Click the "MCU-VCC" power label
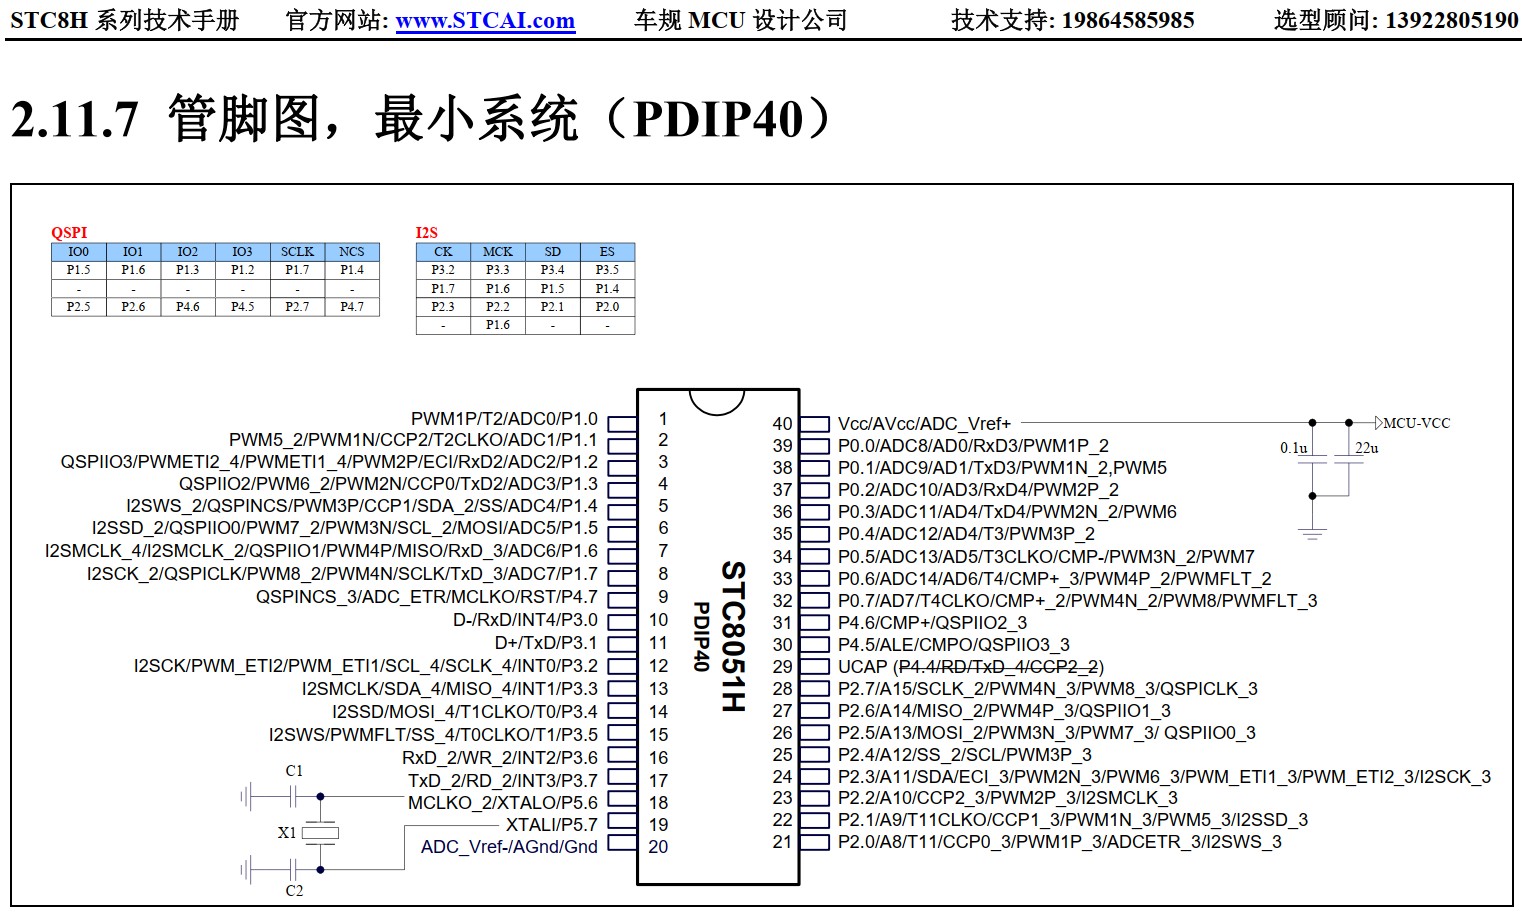The height and width of the screenshot is (912, 1522). [x=1416, y=423]
